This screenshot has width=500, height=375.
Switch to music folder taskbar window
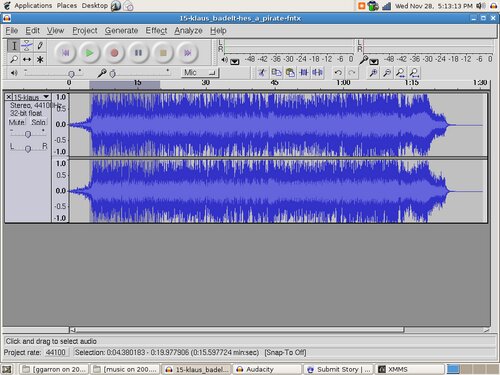coord(125,369)
